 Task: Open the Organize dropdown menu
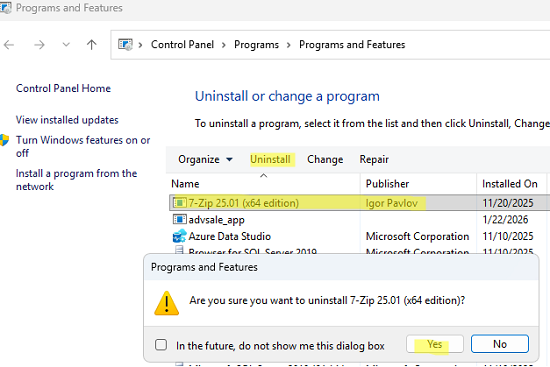(206, 159)
